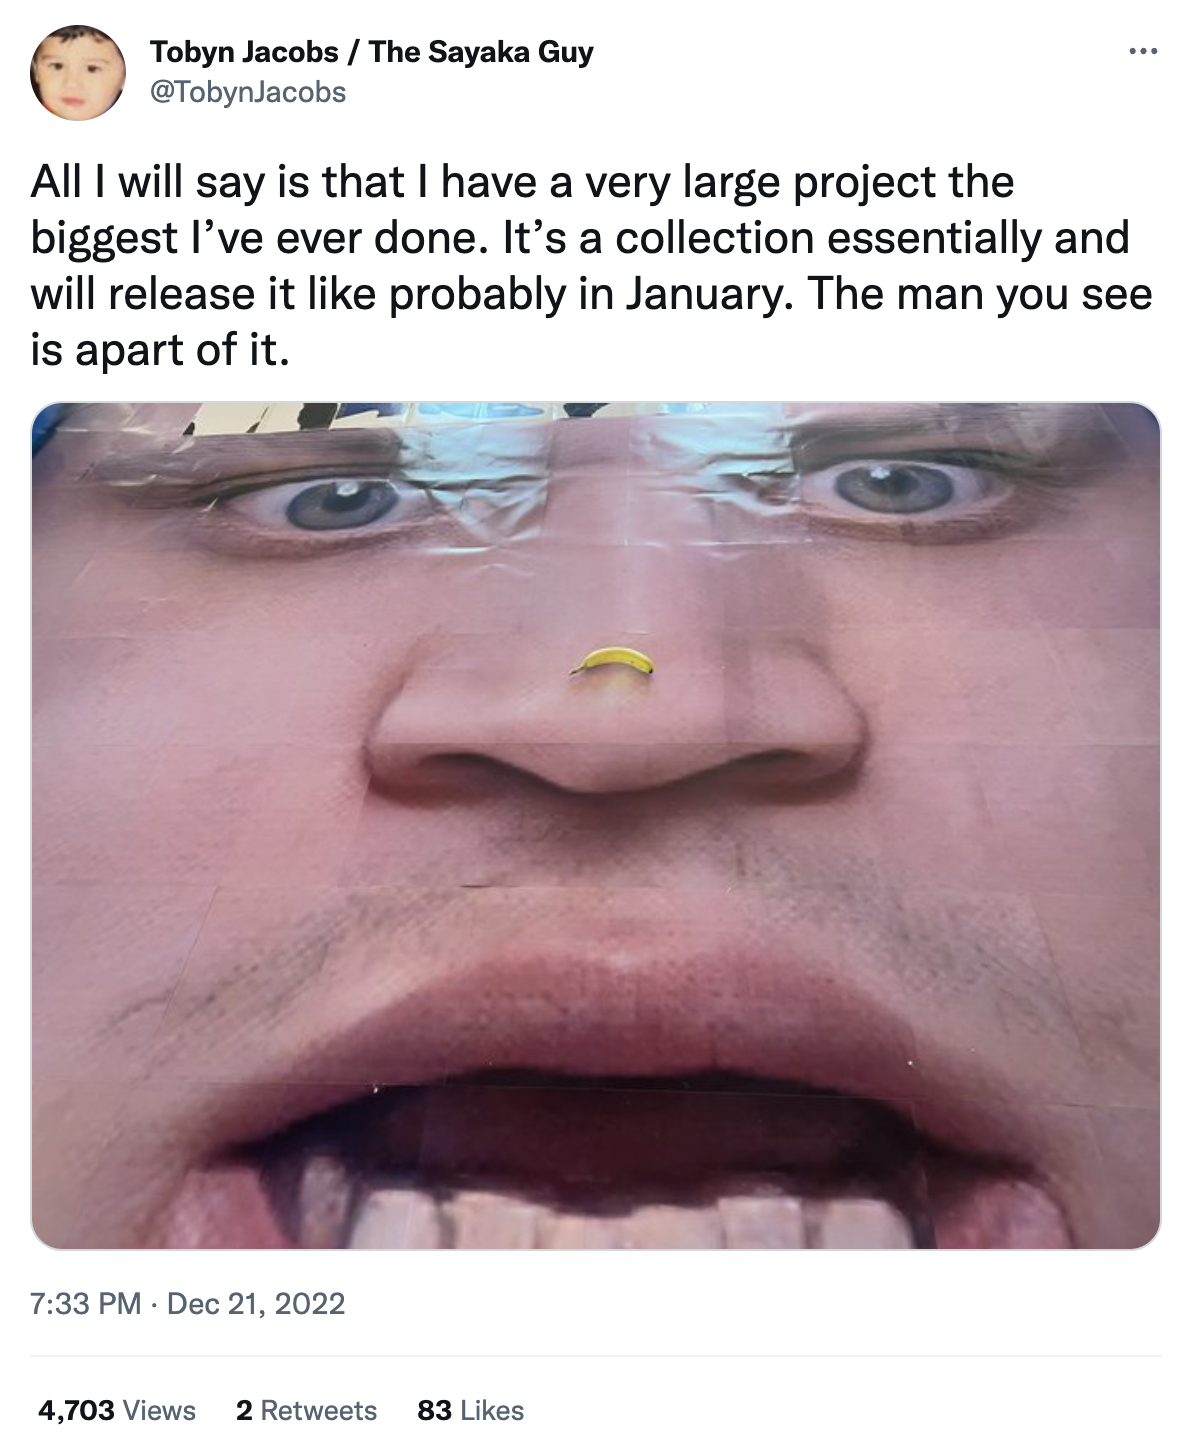Open the attached giant face photo

tap(596, 826)
